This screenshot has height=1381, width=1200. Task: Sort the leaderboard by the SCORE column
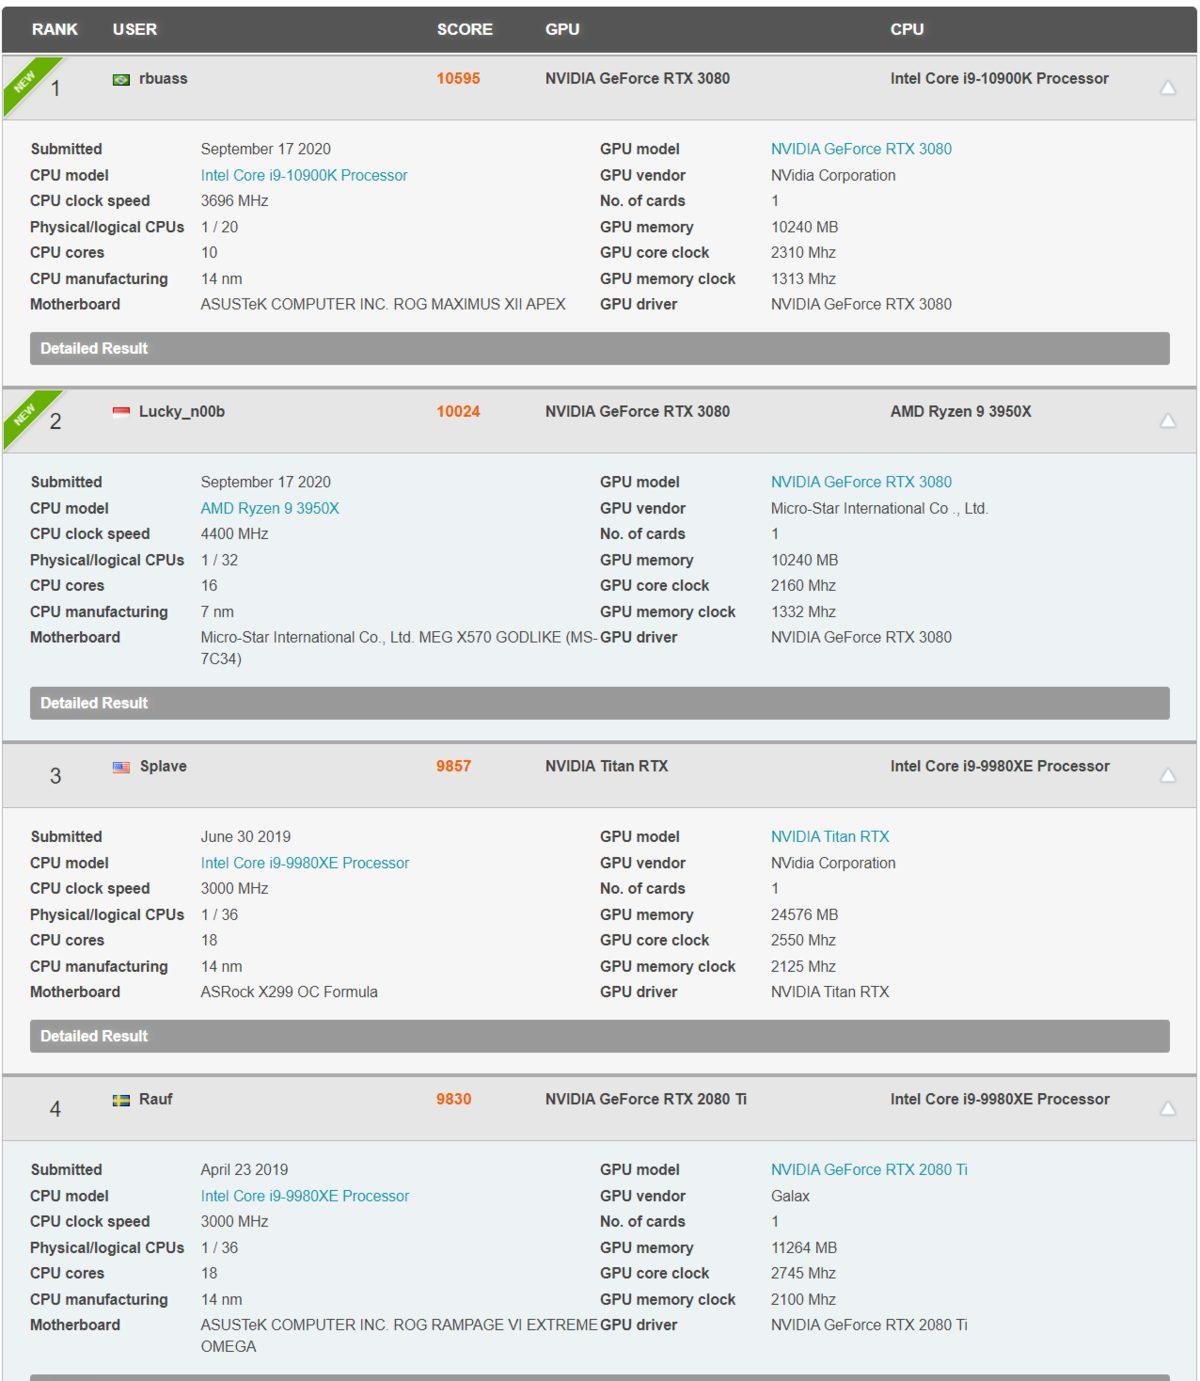pyautogui.click(x=464, y=29)
